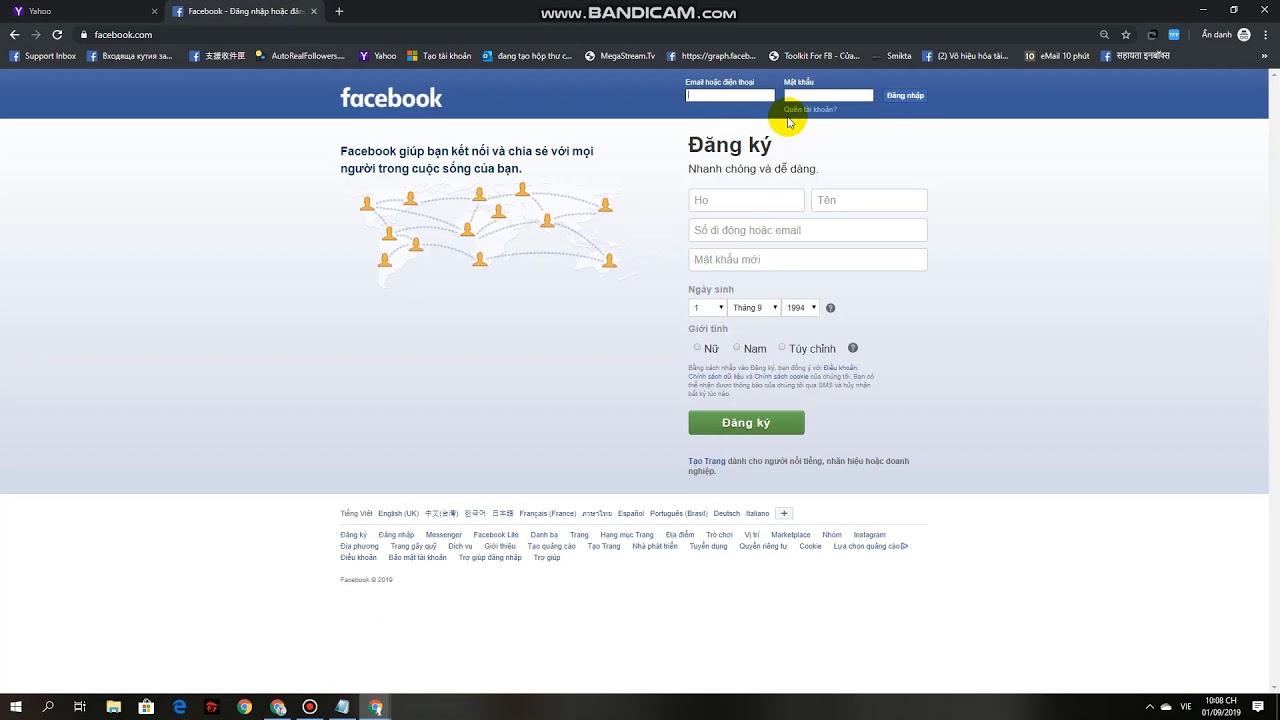Open the Facebook Lite footer link

point(496,535)
